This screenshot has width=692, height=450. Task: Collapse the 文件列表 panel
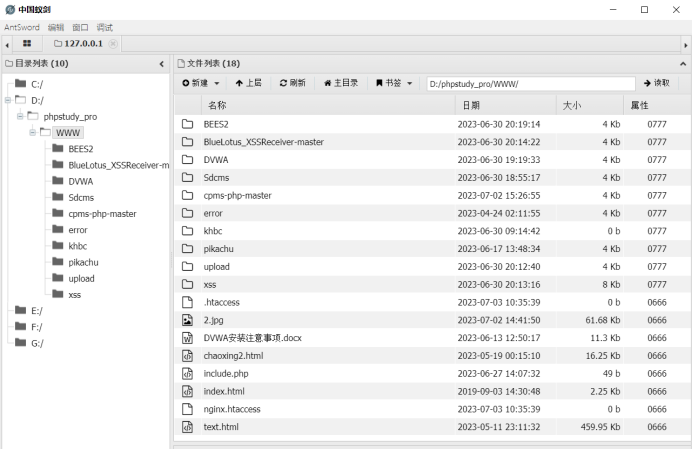click(683, 64)
